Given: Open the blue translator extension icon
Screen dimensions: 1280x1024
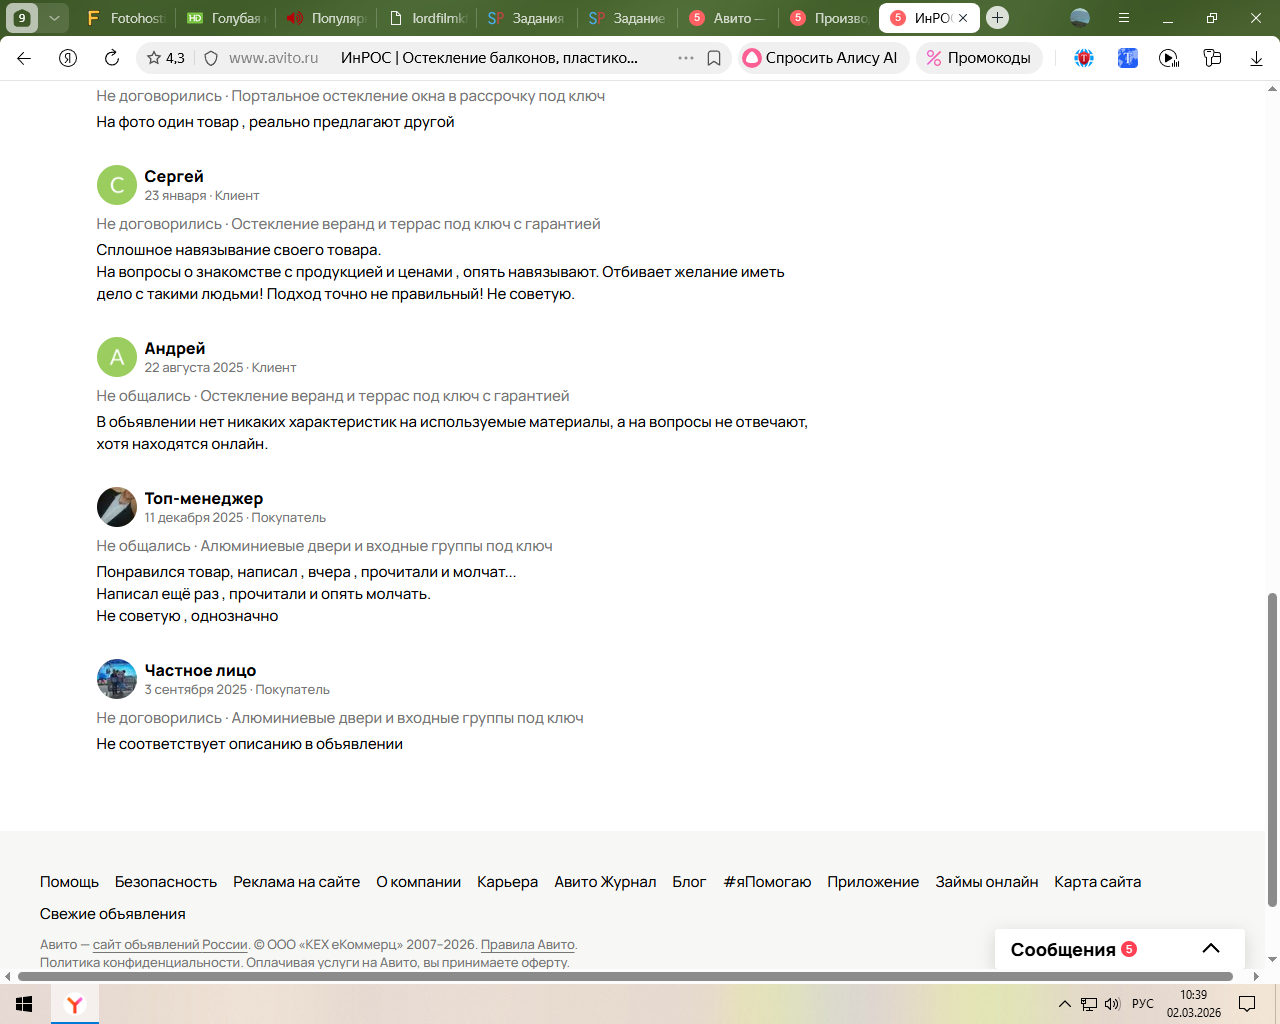Looking at the screenshot, I should 1128,58.
